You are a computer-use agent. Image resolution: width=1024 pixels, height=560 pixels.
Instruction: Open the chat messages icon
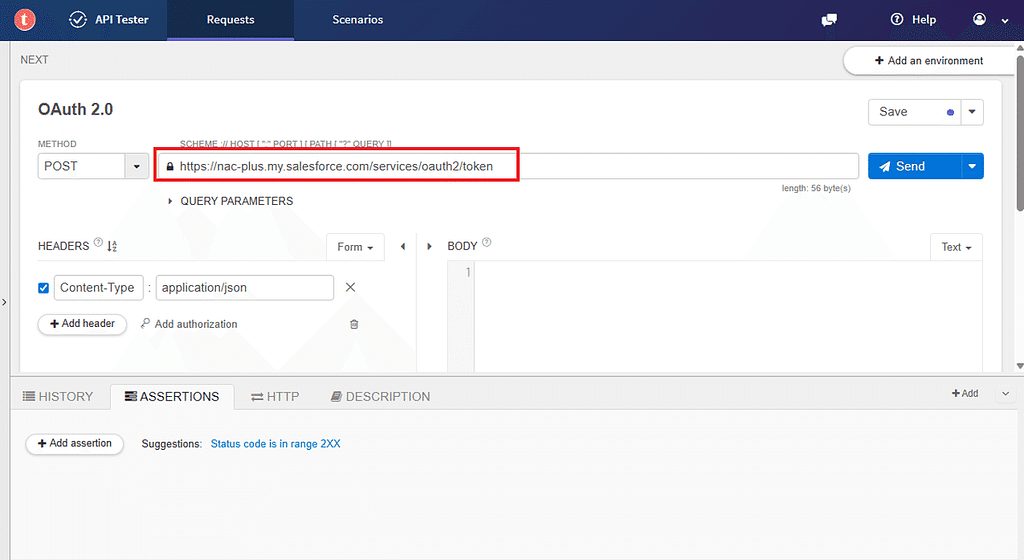click(829, 20)
